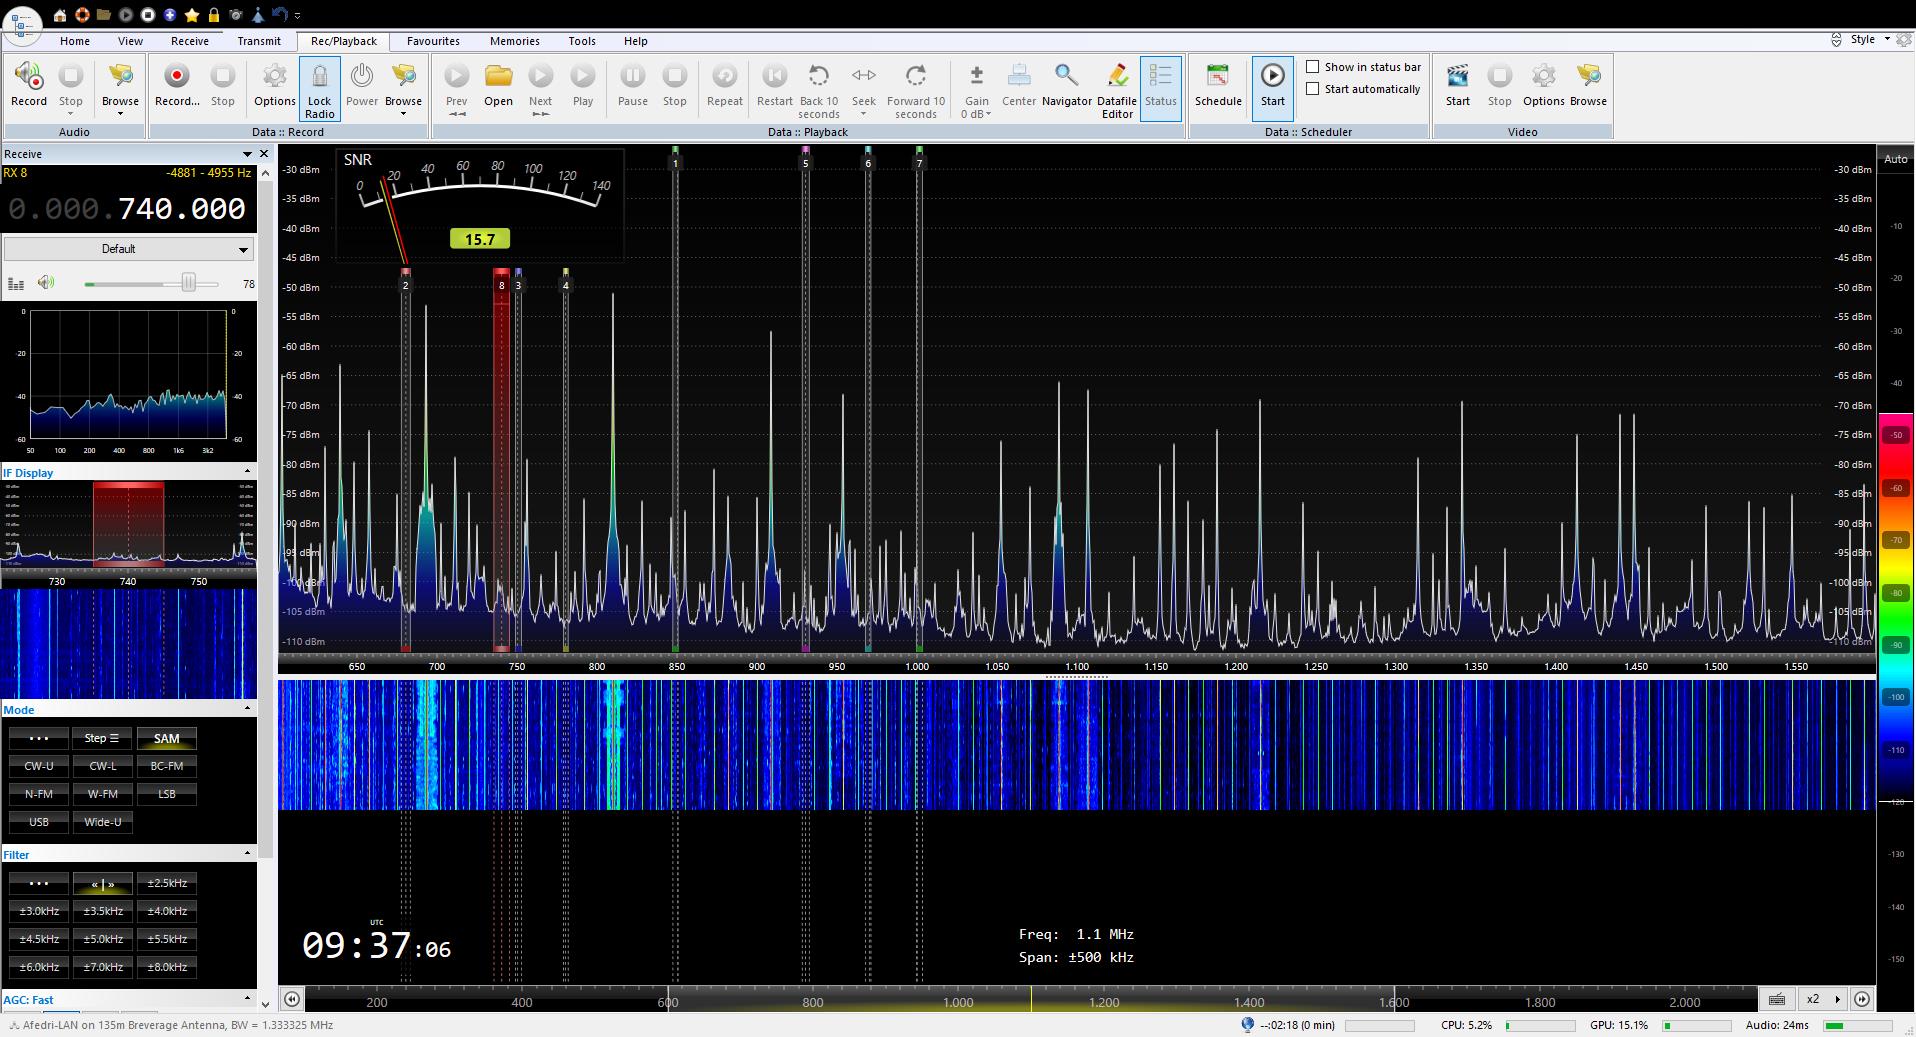The height and width of the screenshot is (1037, 1916).
Task: Enable Show in status bar checkbox
Action: coord(1313,67)
